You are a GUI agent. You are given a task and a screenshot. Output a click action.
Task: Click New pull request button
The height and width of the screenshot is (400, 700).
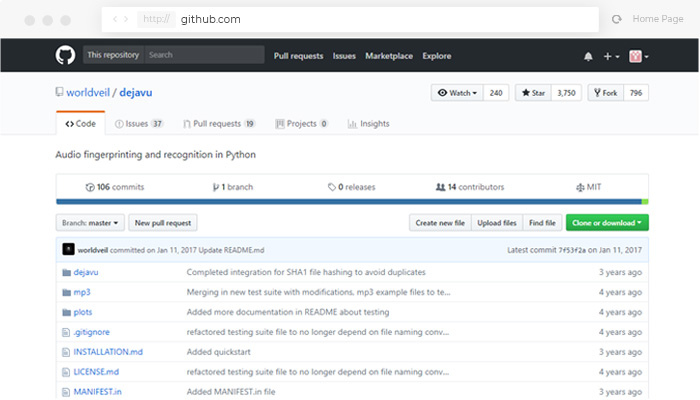(163, 223)
